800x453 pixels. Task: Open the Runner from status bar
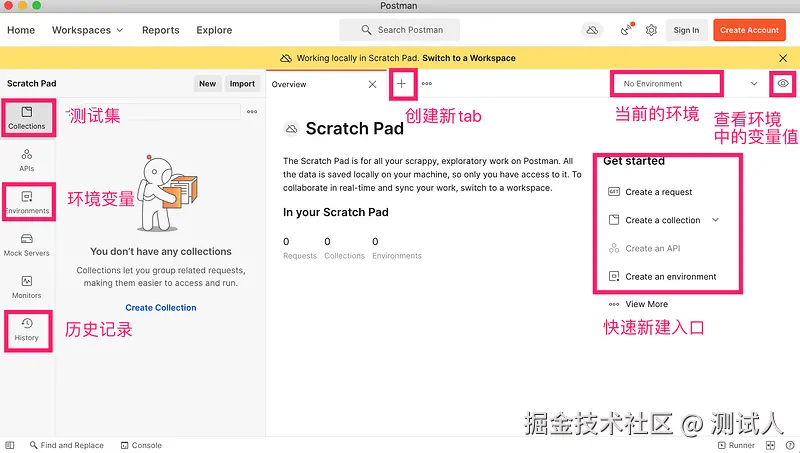pyautogui.click(x=736, y=445)
